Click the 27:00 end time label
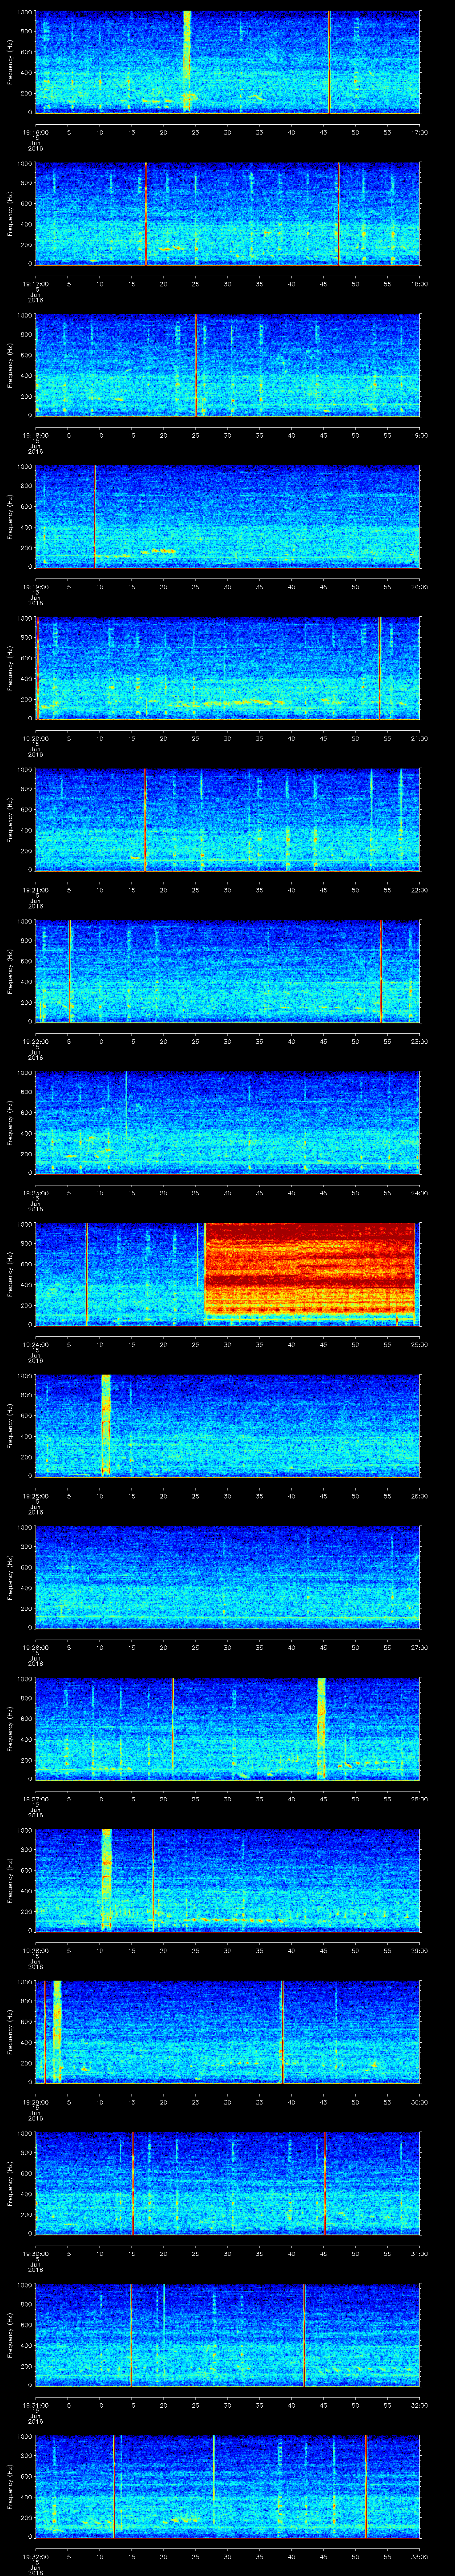Viewport: 455px width, 2576px height. [419, 1647]
